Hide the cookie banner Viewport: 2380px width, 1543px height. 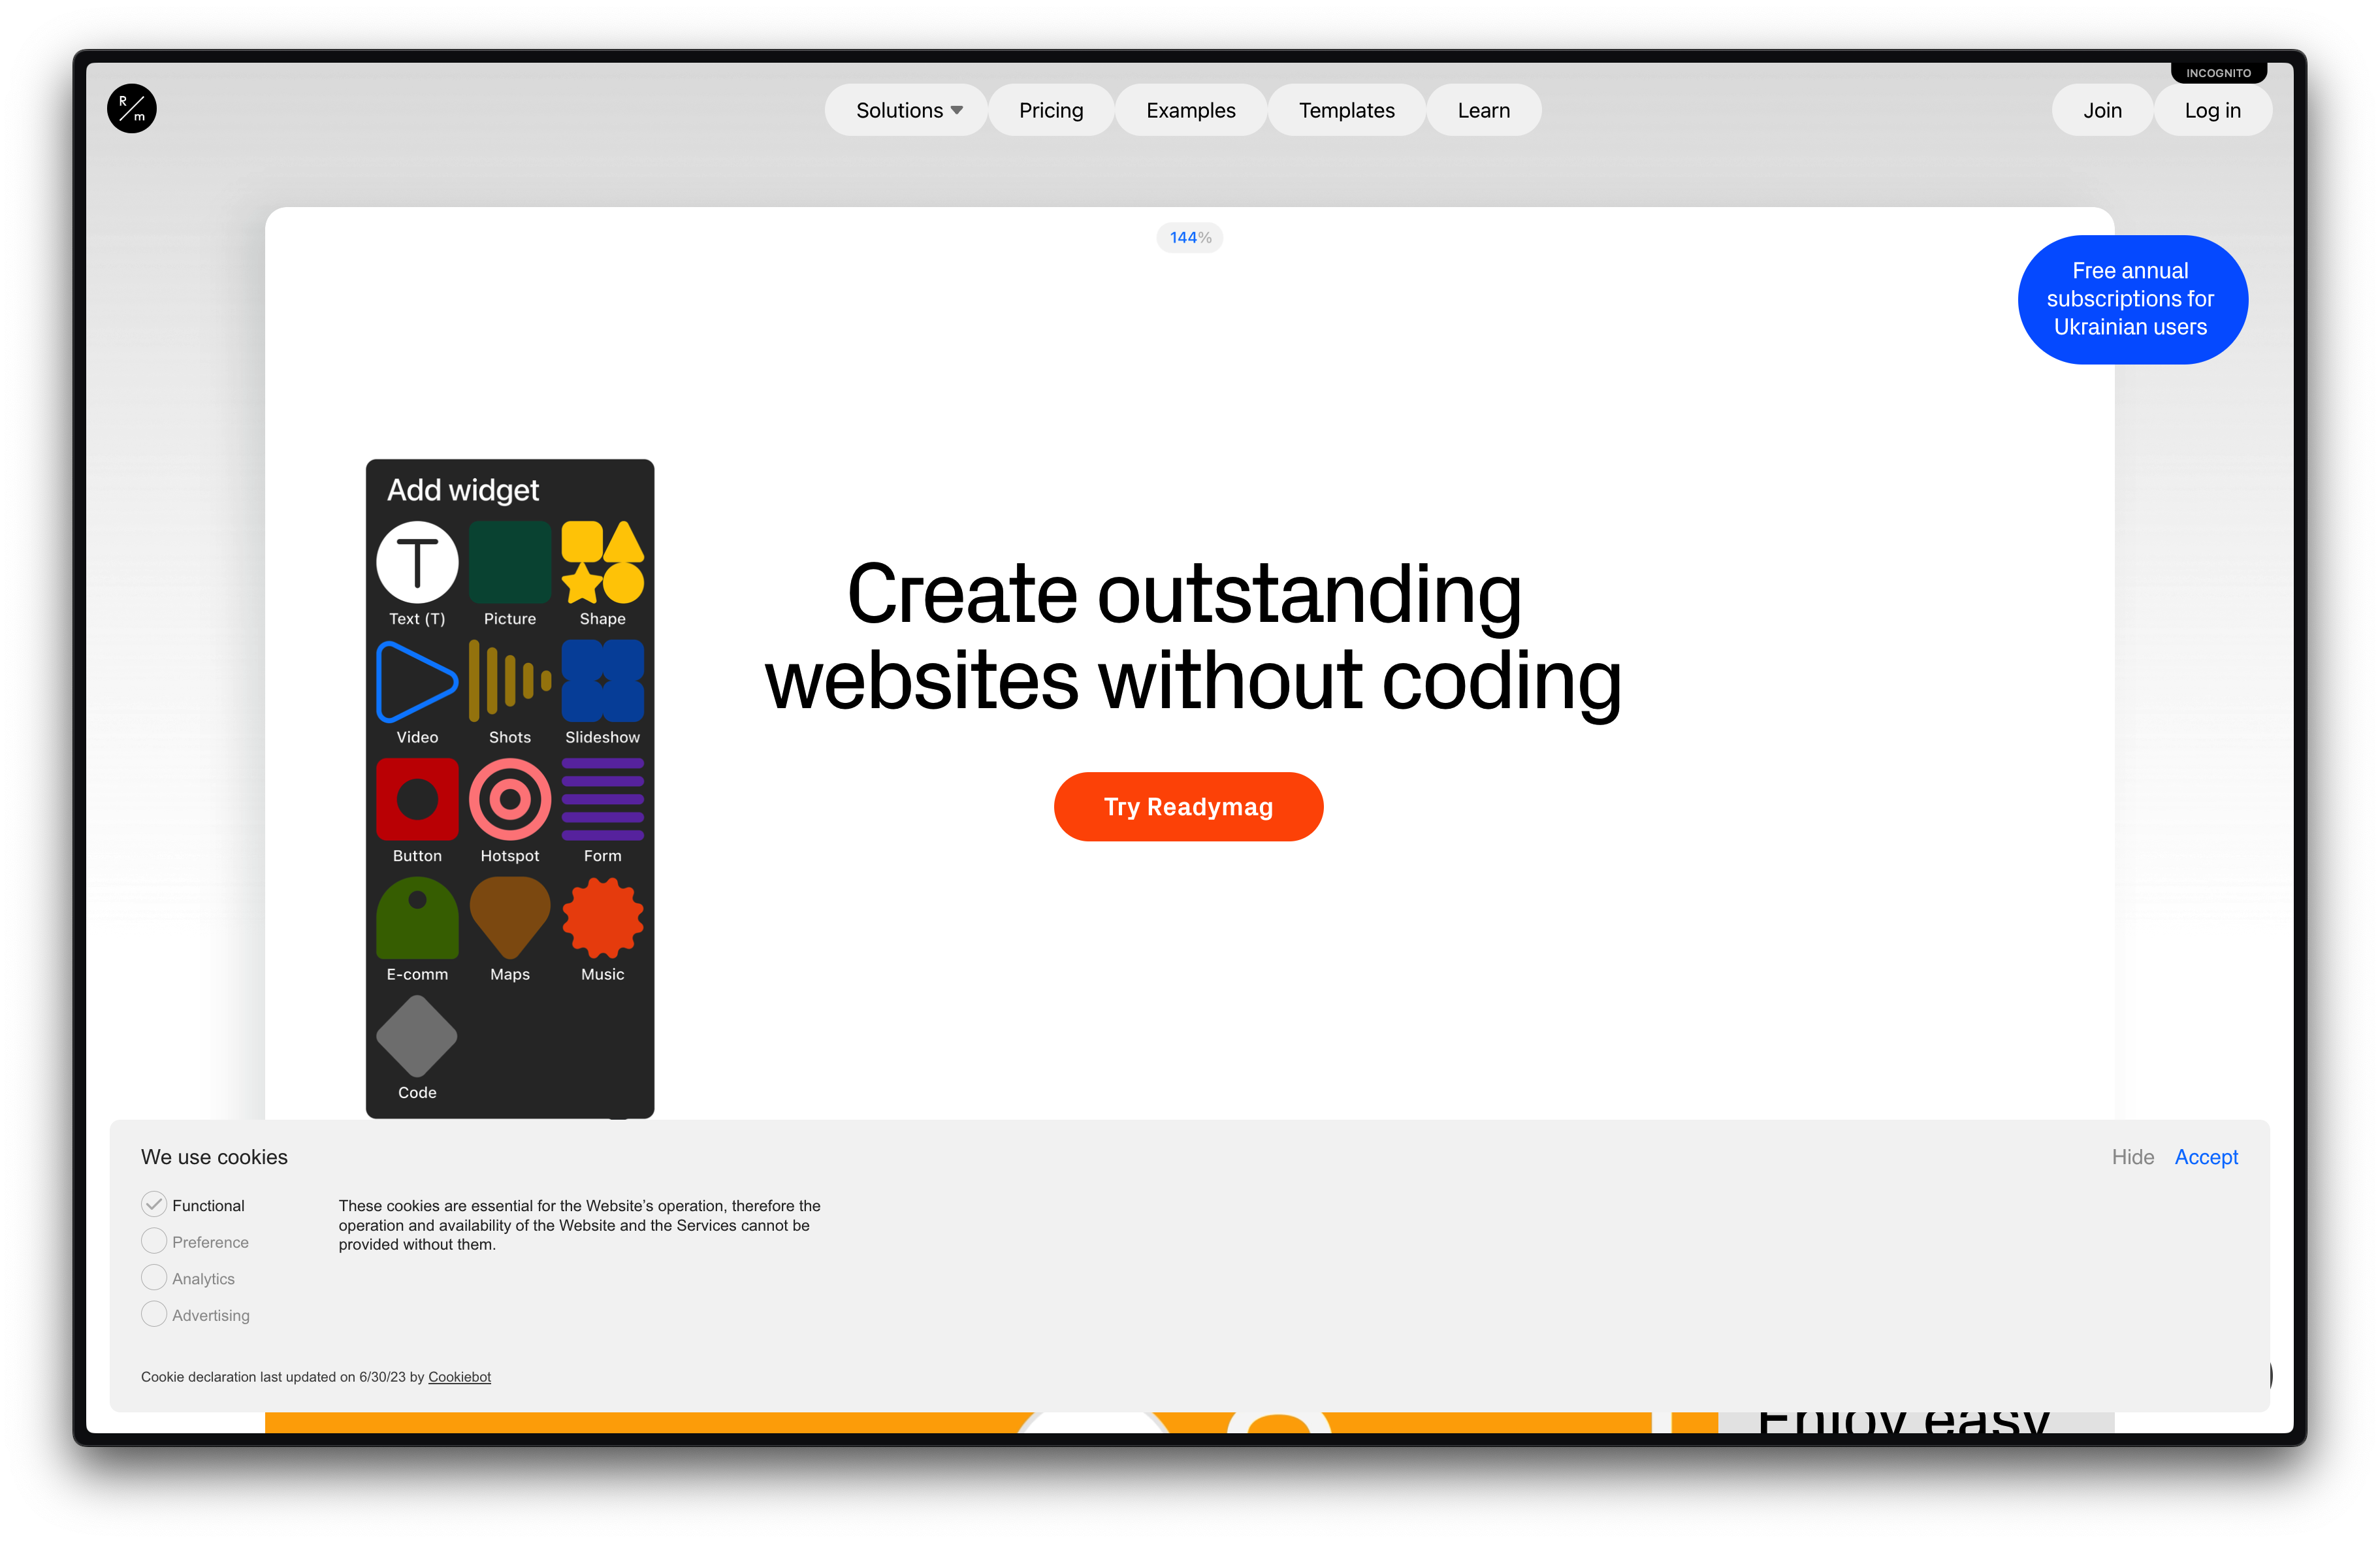2132,1157
